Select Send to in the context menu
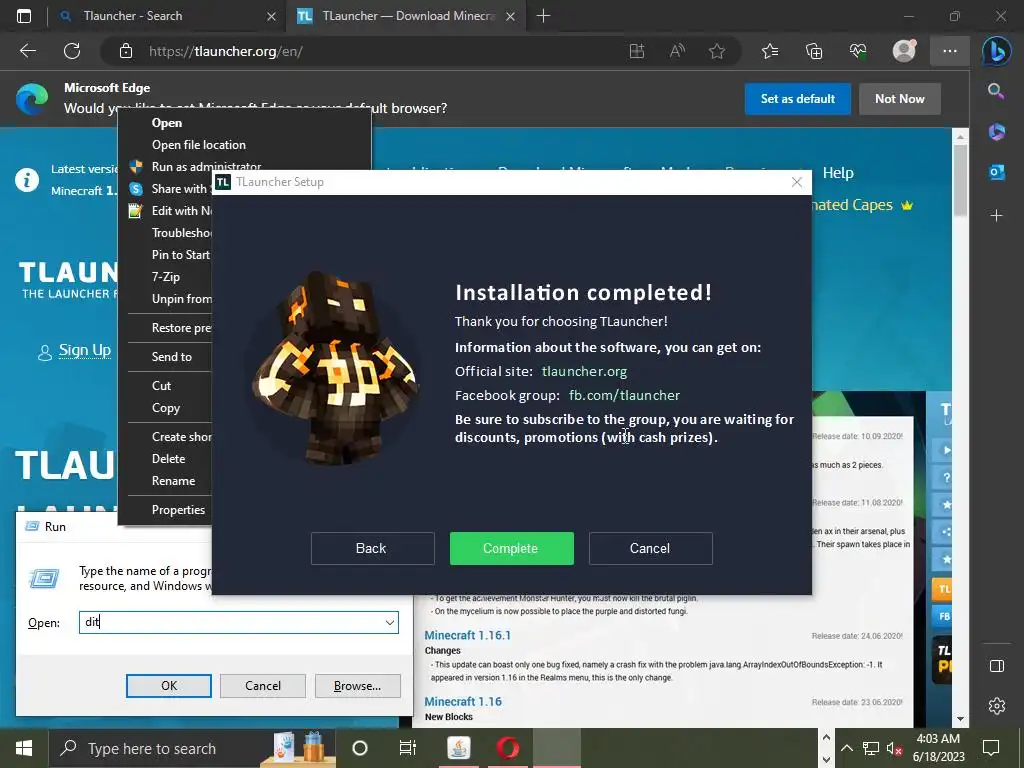 [x=171, y=357]
